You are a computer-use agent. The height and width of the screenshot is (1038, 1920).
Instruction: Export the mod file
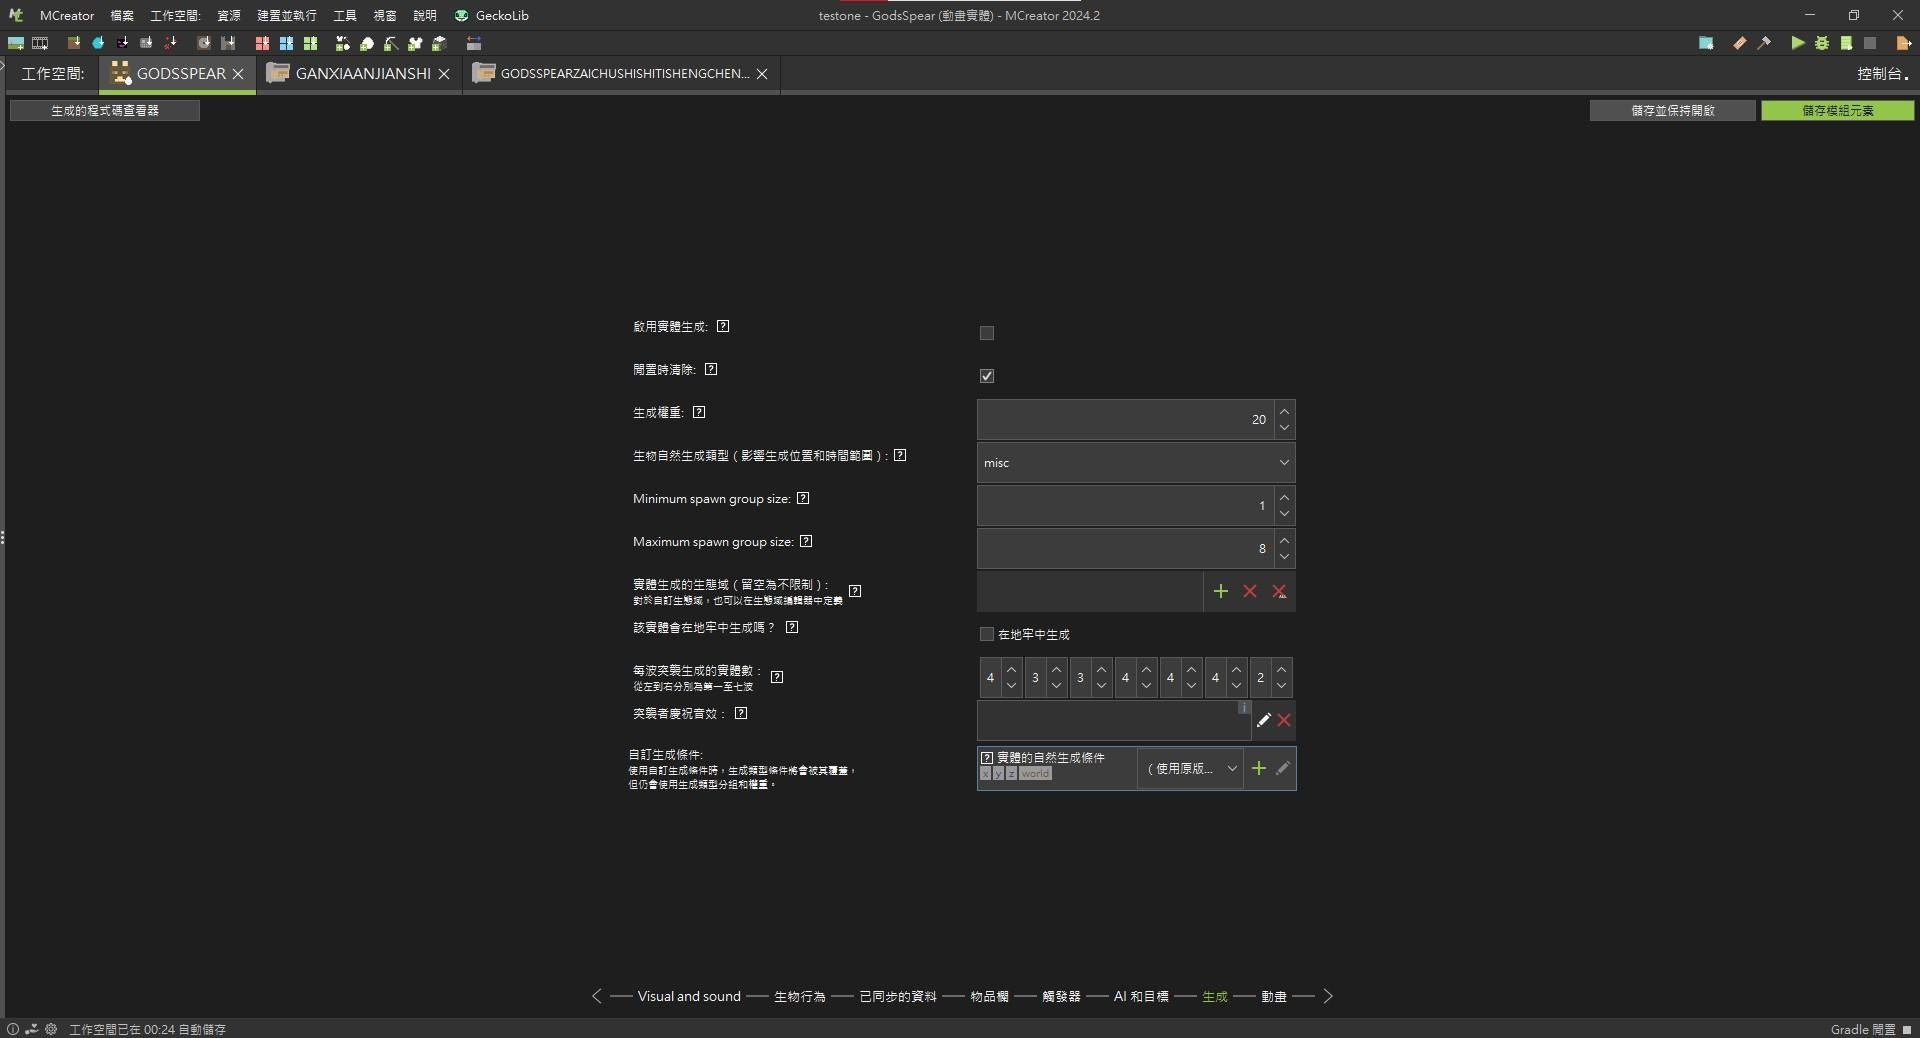pos(1904,43)
